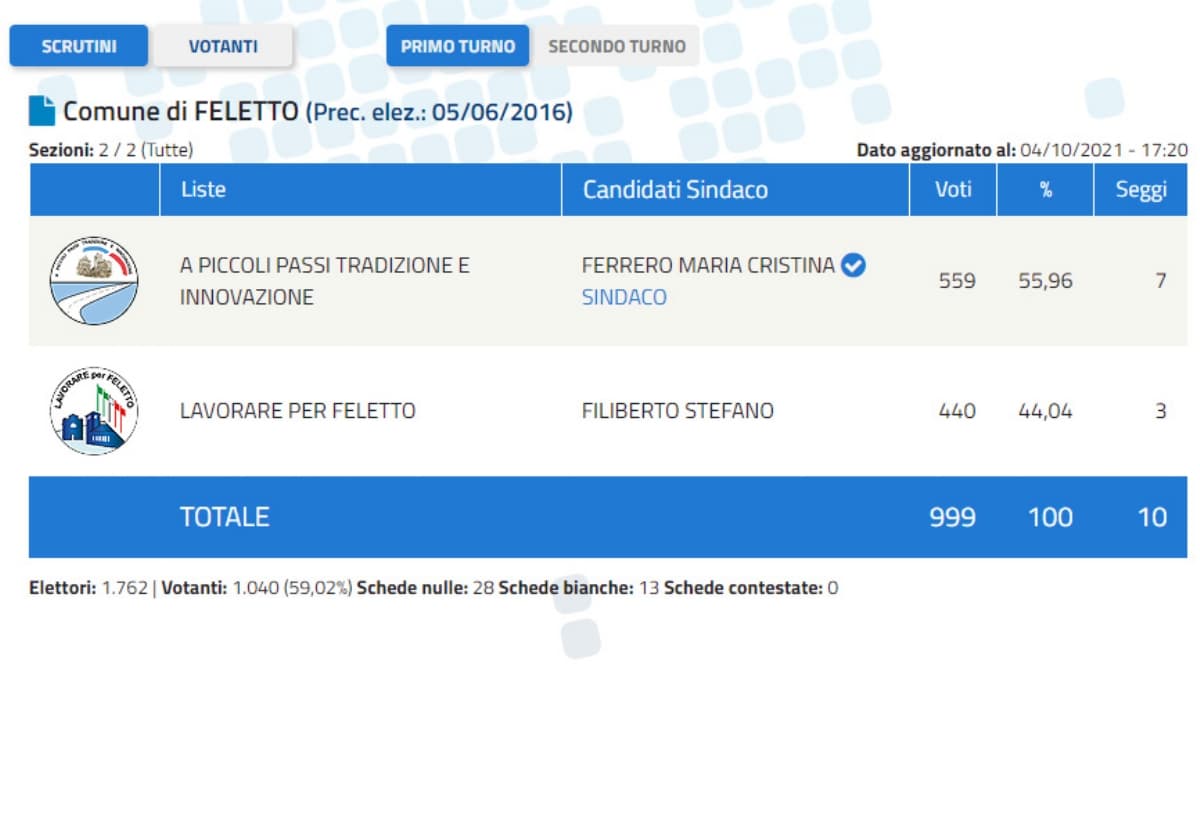
Task: Select the Secondo Turno tab
Action: pos(617,46)
